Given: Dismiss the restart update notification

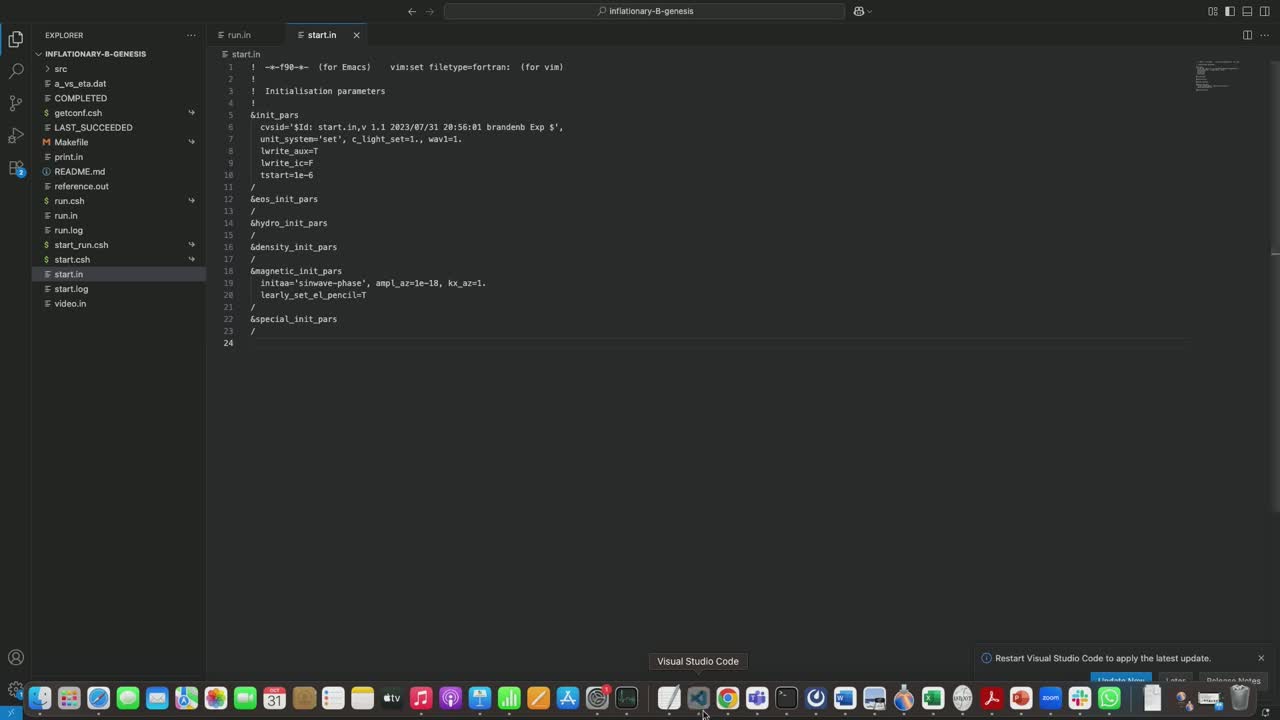Looking at the screenshot, I should coord(1261,658).
